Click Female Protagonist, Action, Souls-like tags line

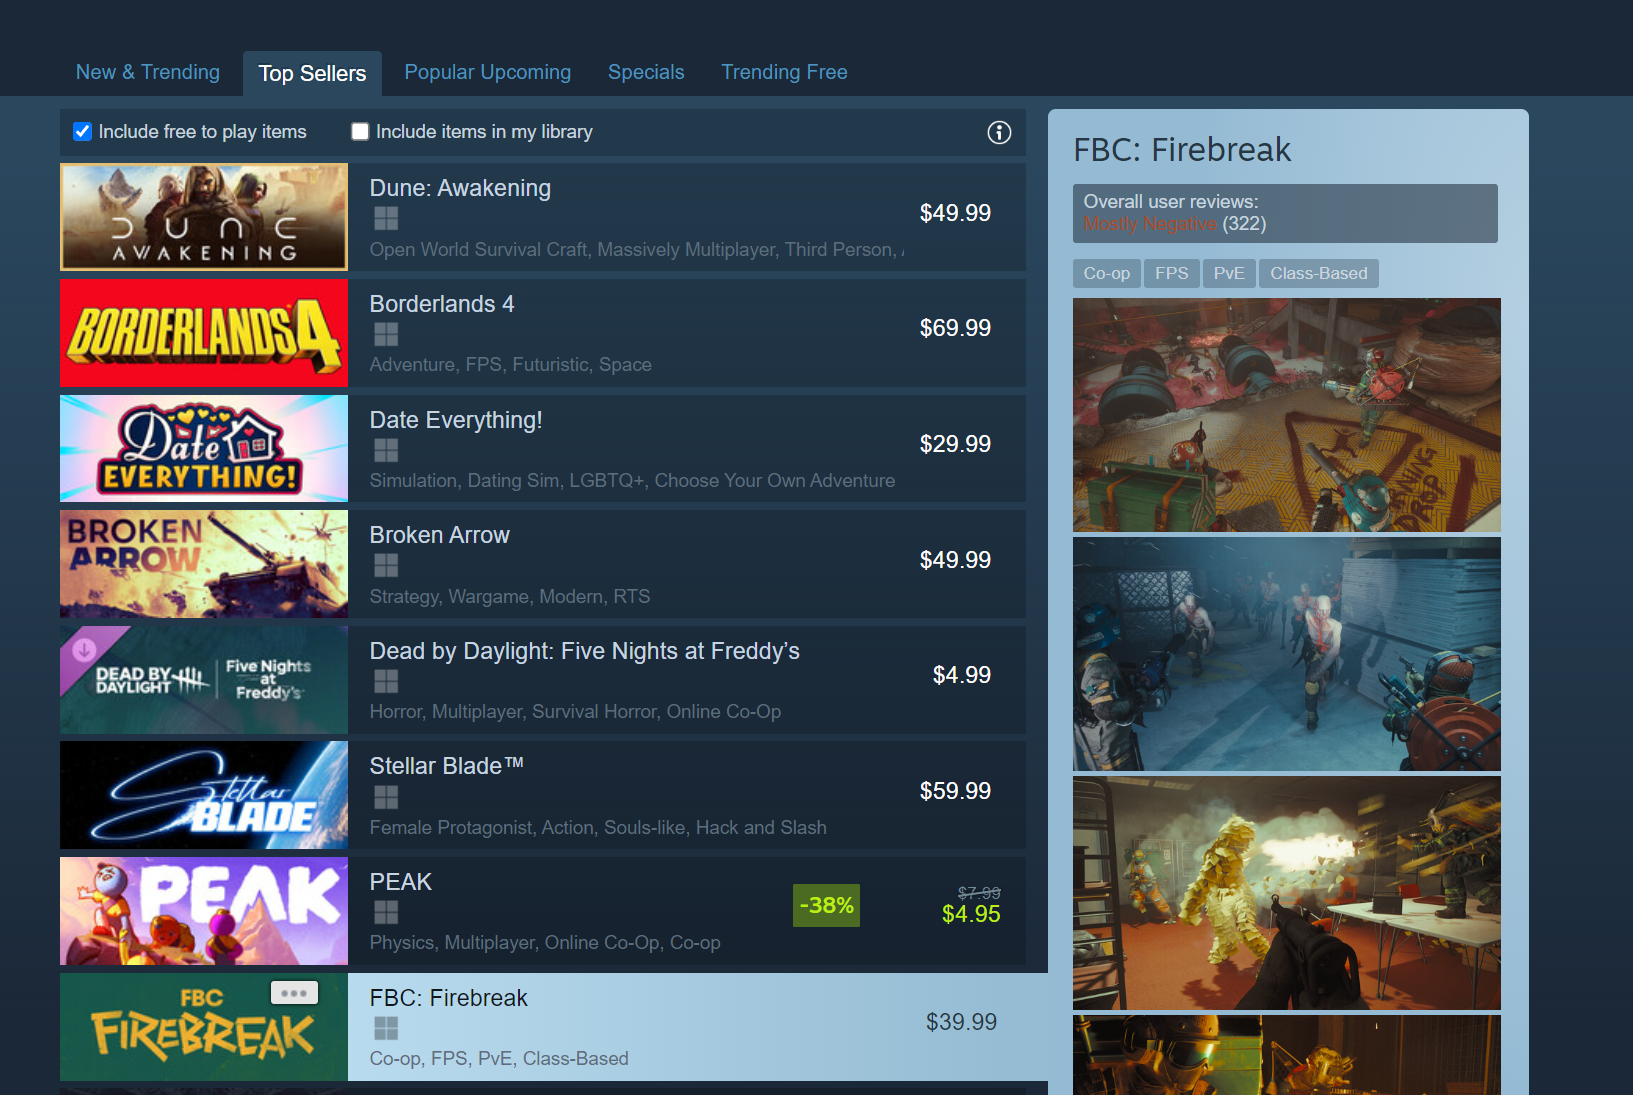(x=598, y=828)
